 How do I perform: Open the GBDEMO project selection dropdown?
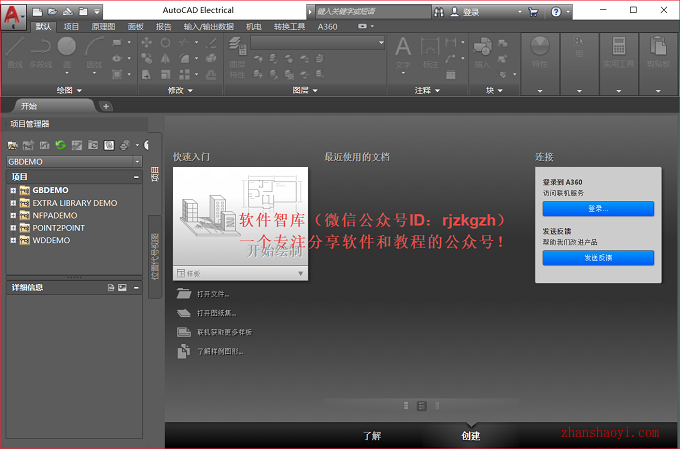click(x=137, y=162)
